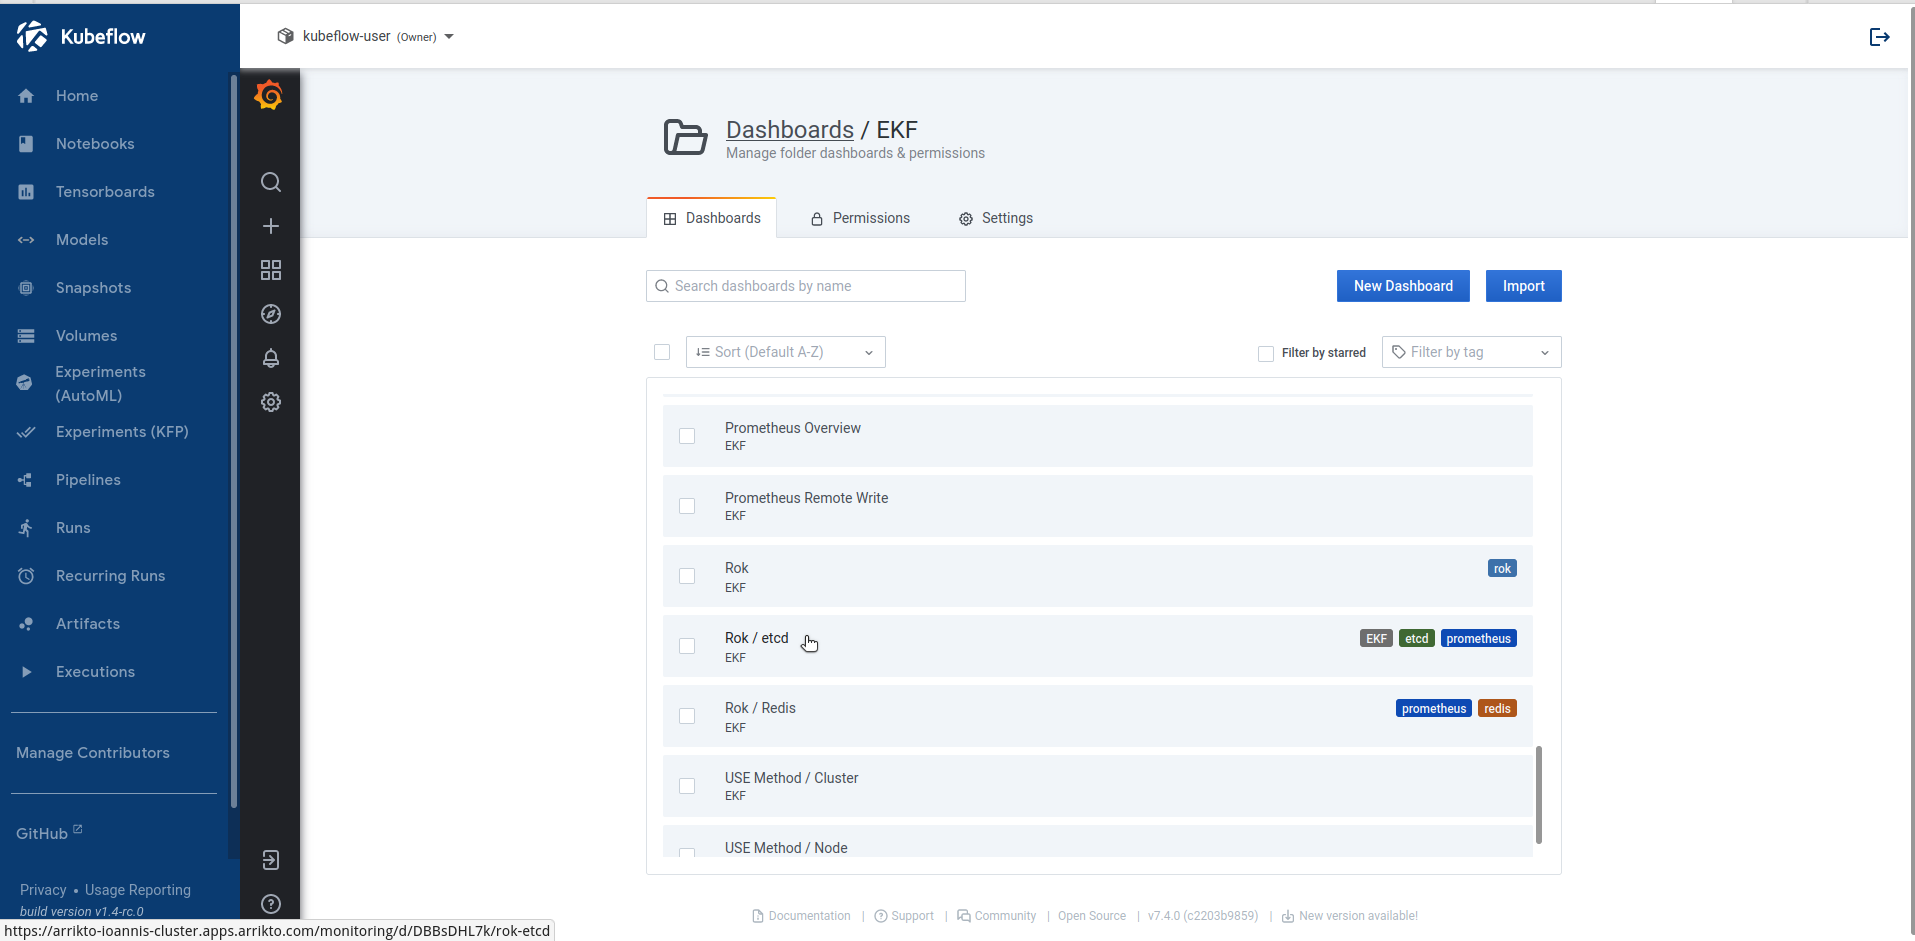Click the Grafana sign-in arrow icon

[x=271, y=860]
